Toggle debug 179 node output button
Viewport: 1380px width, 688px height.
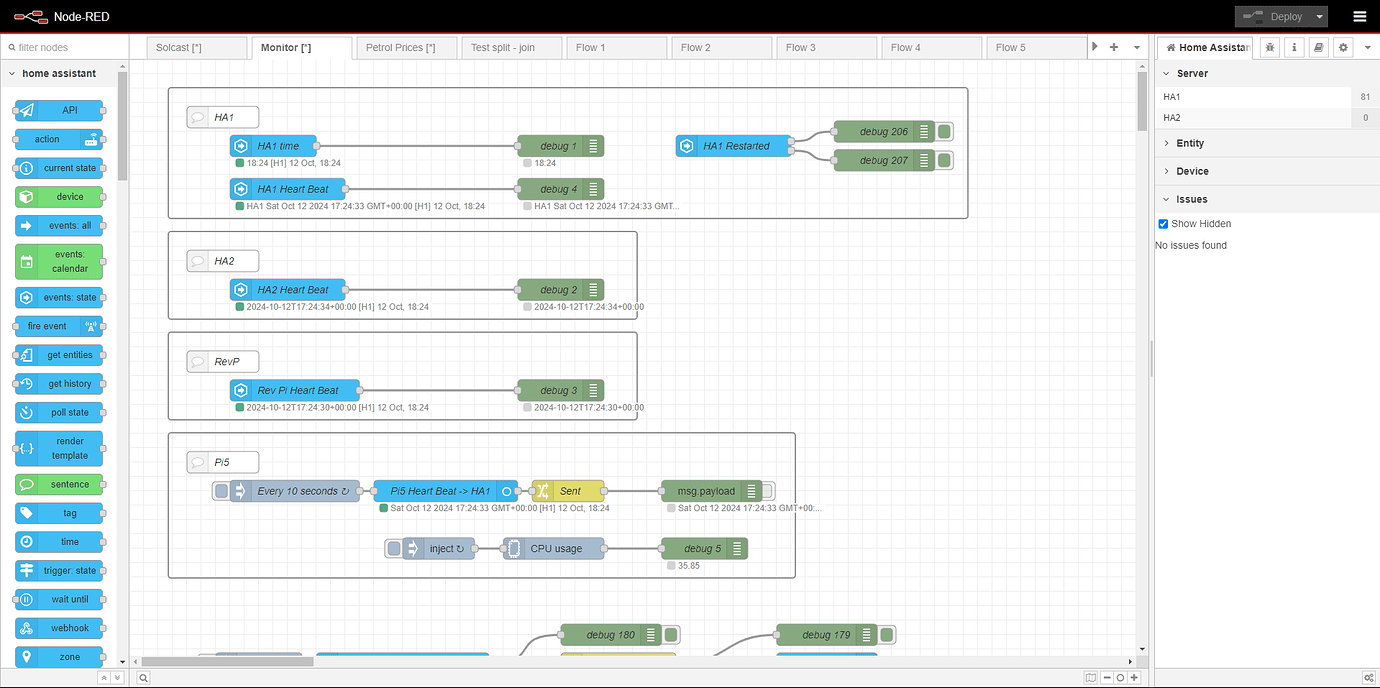click(x=886, y=634)
